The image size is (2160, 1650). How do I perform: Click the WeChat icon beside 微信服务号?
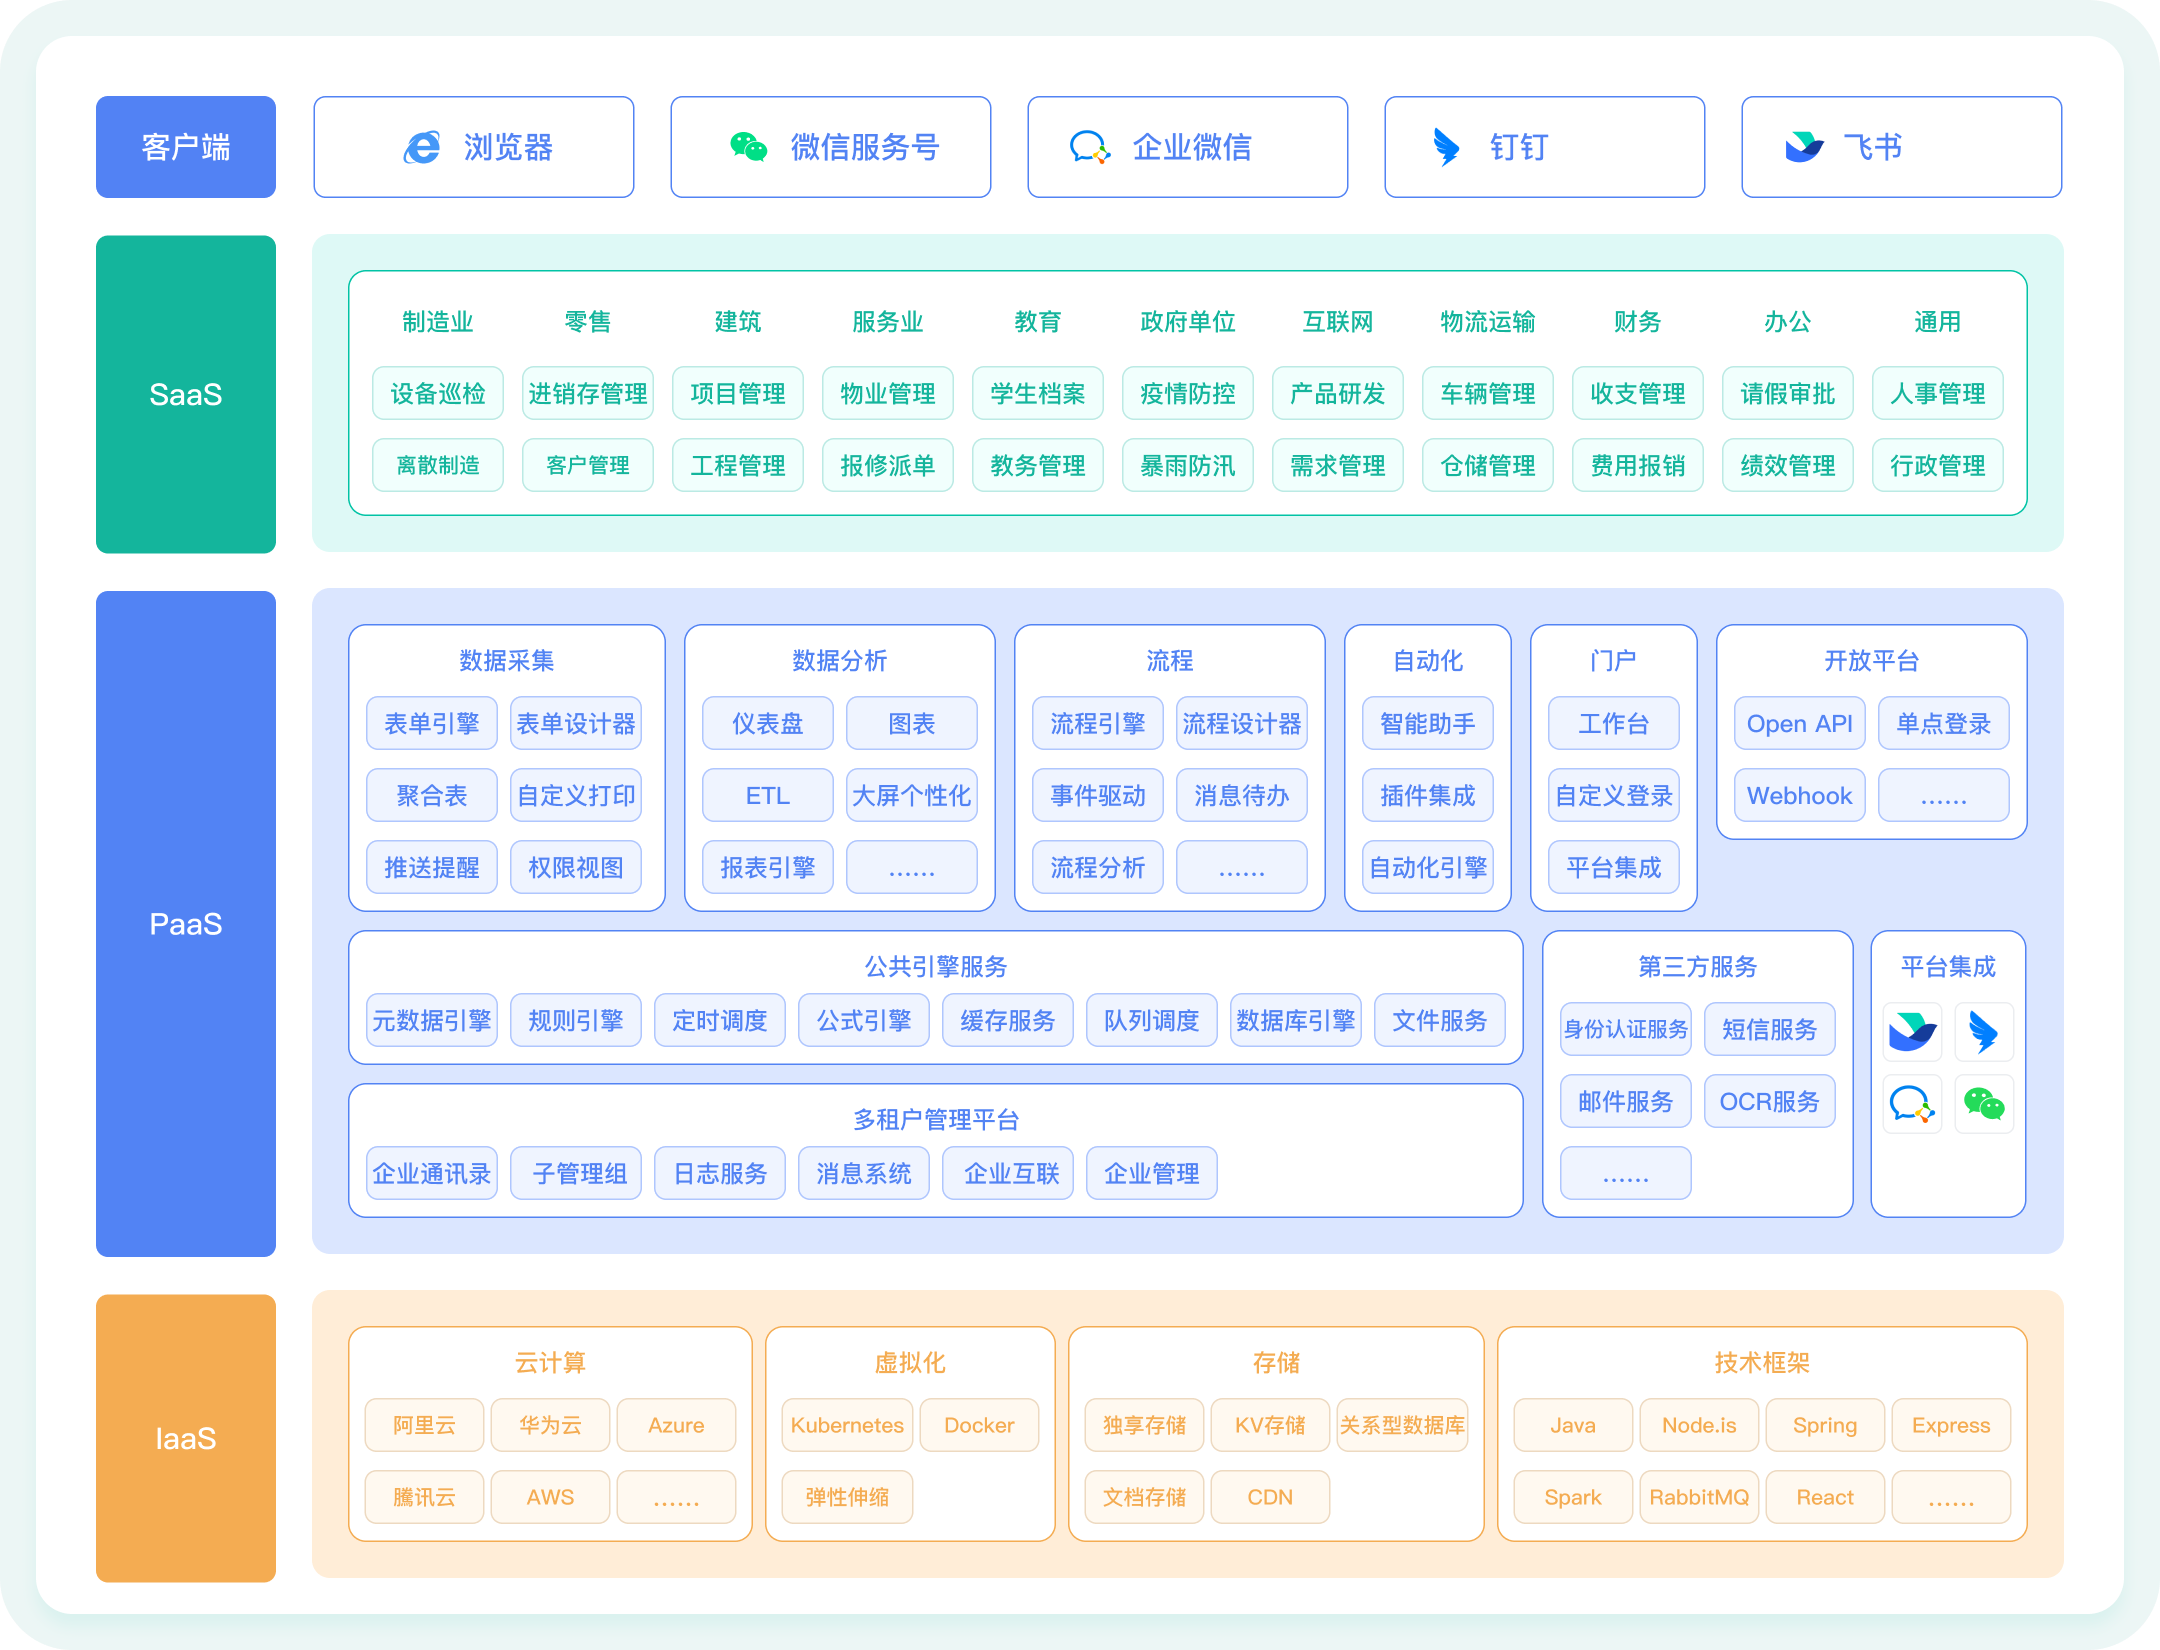[748, 147]
